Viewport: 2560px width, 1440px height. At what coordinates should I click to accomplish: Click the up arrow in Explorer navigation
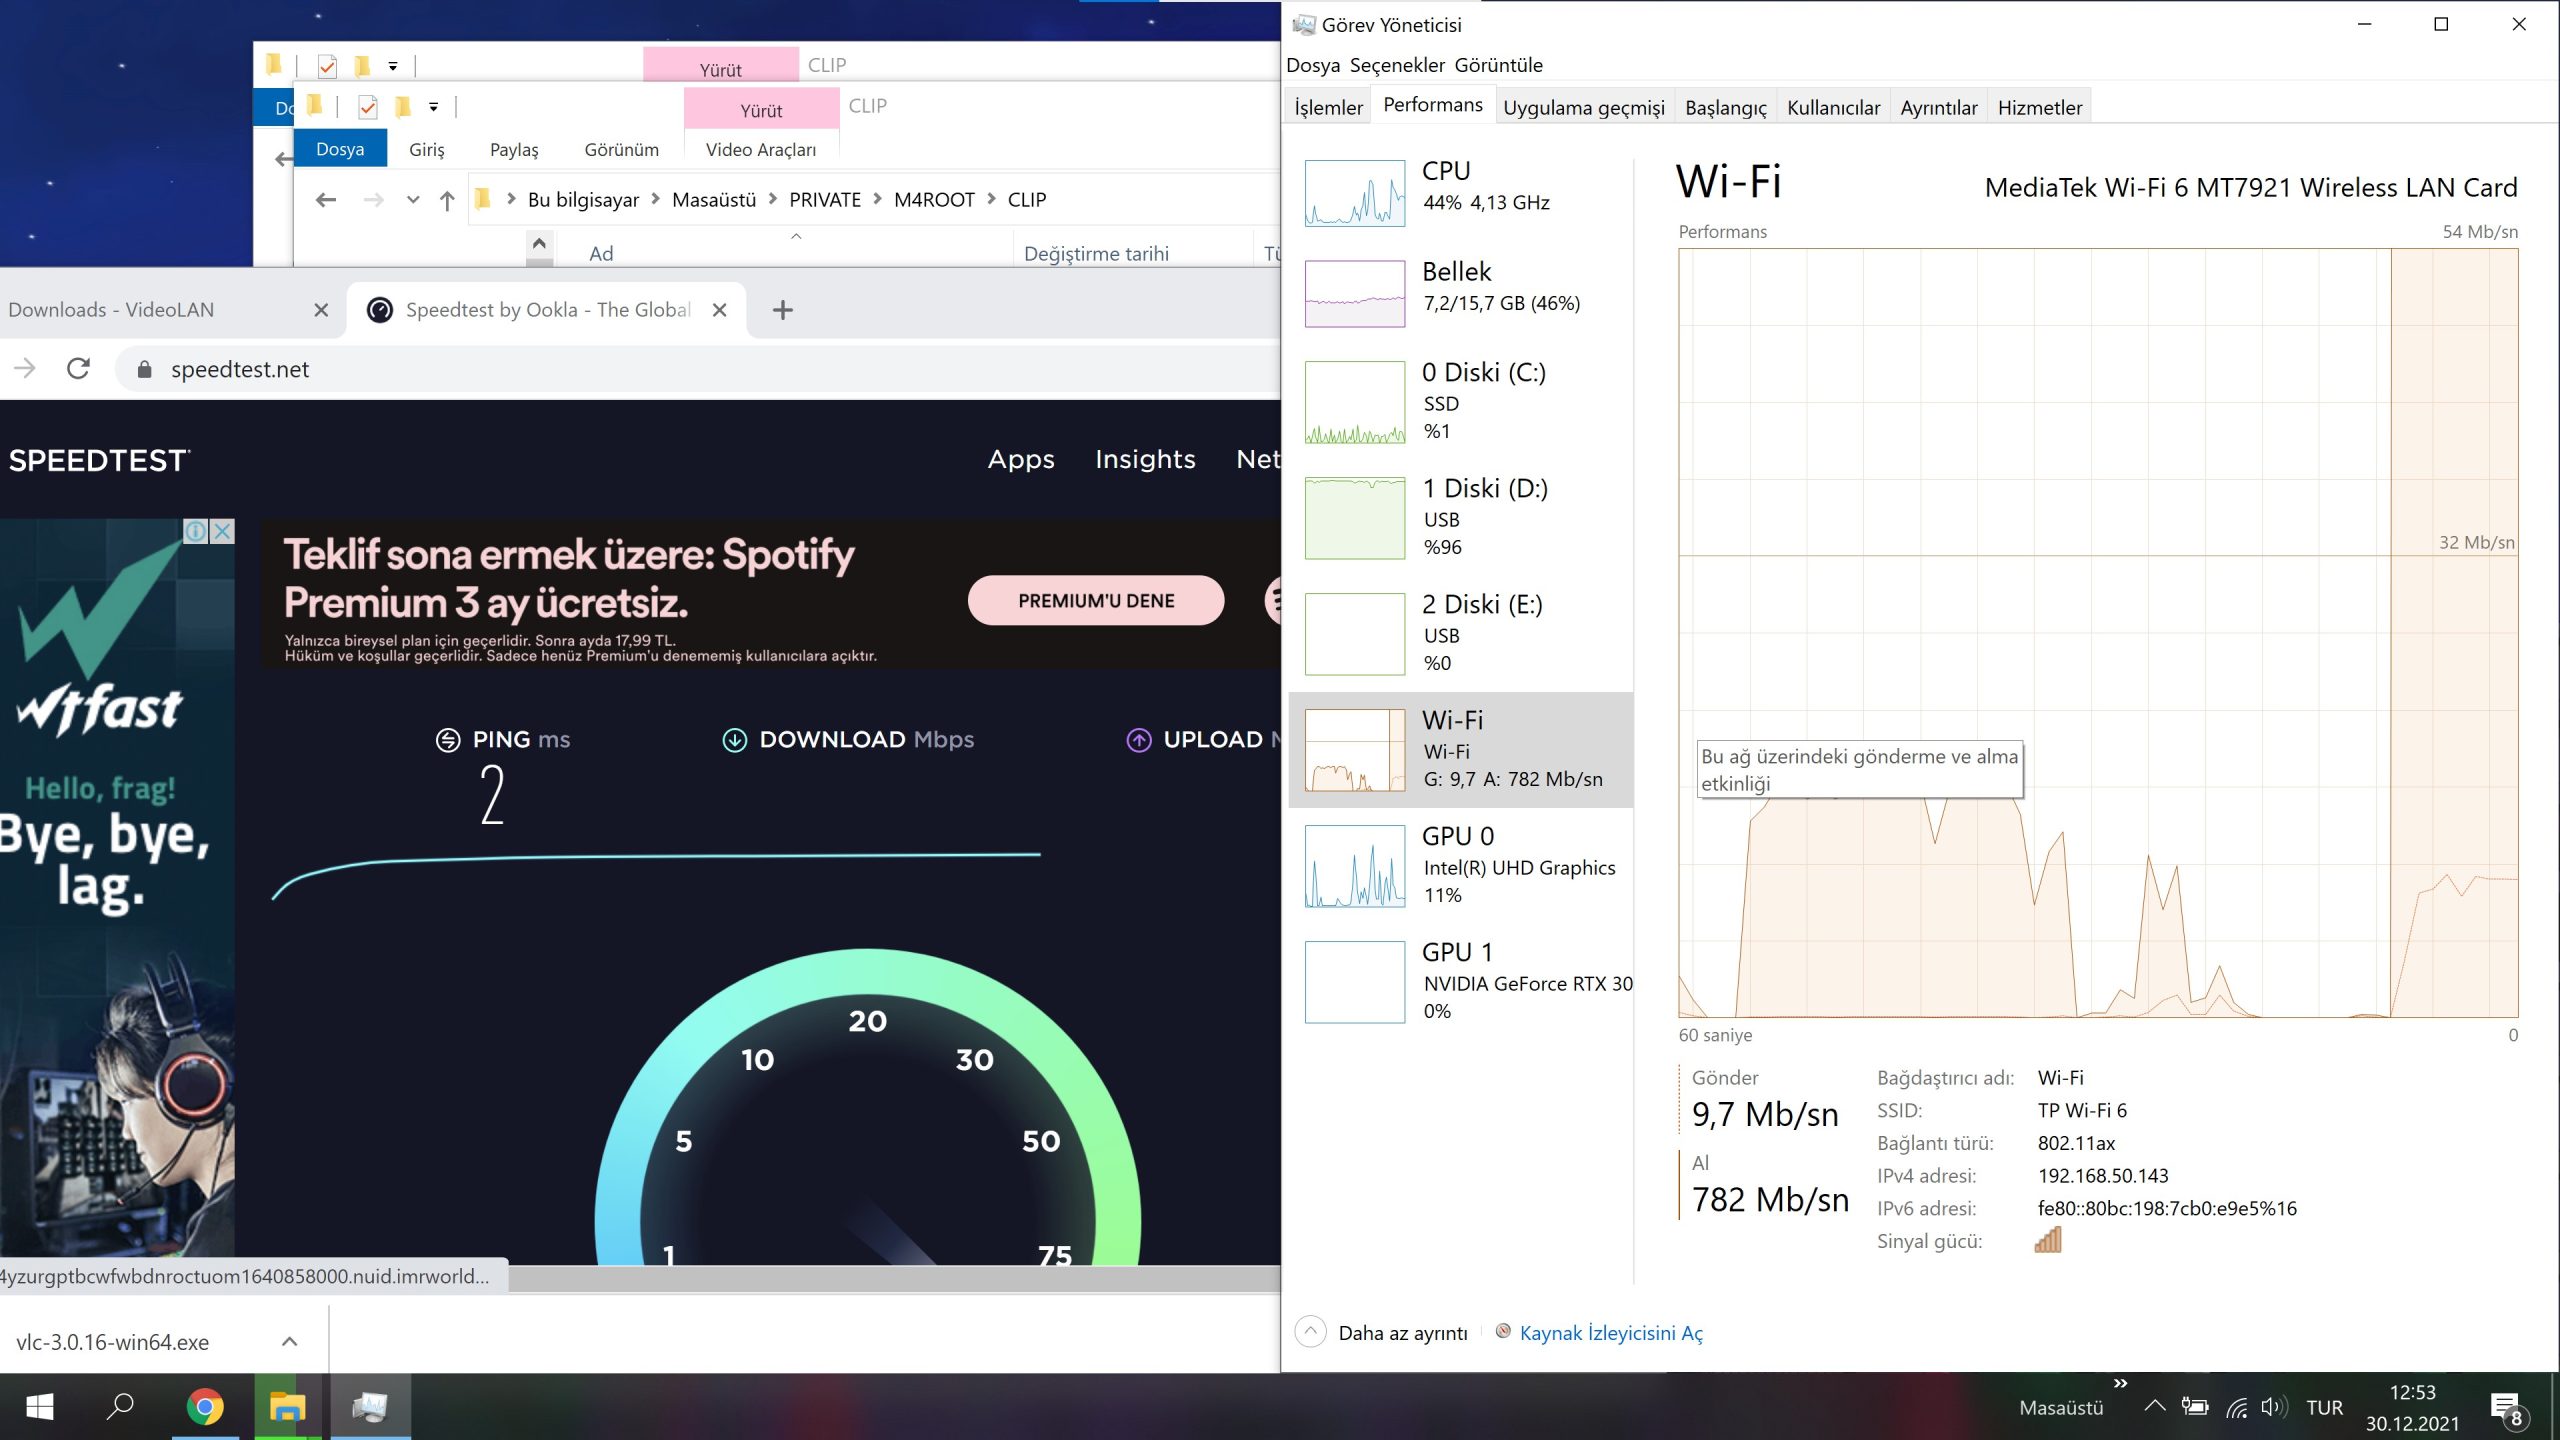click(447, 200)
